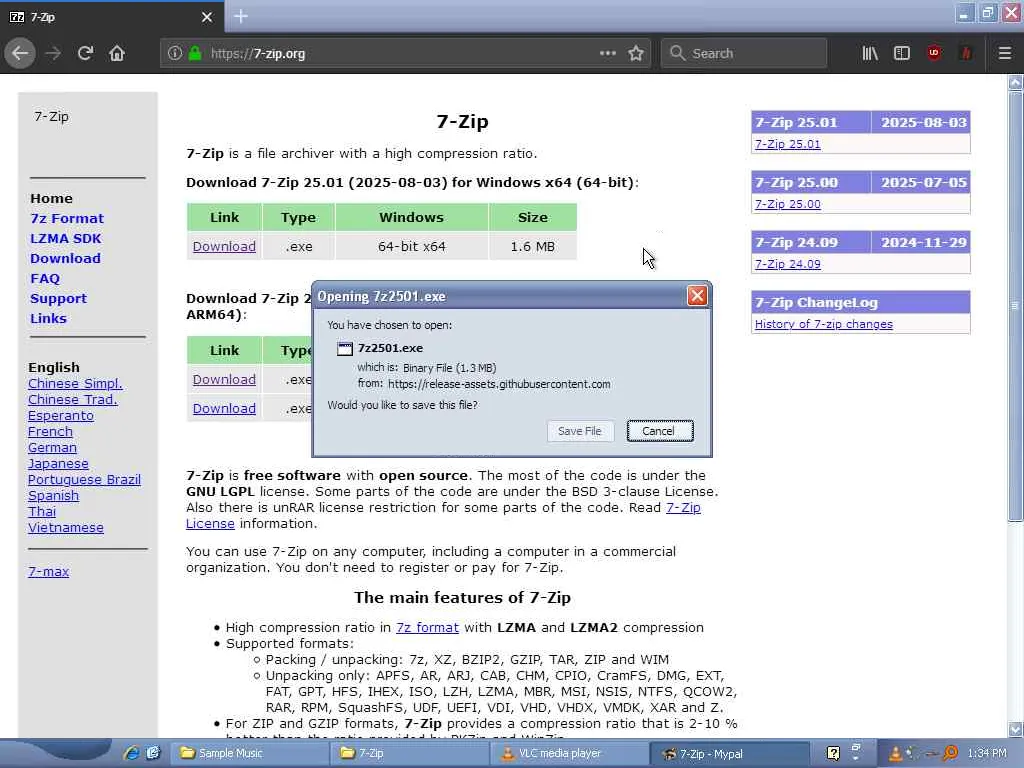Click the scrollbar down arrow
This screenshot has height=768, width=1024.
pyautogui.click(x=1015, y=729)
